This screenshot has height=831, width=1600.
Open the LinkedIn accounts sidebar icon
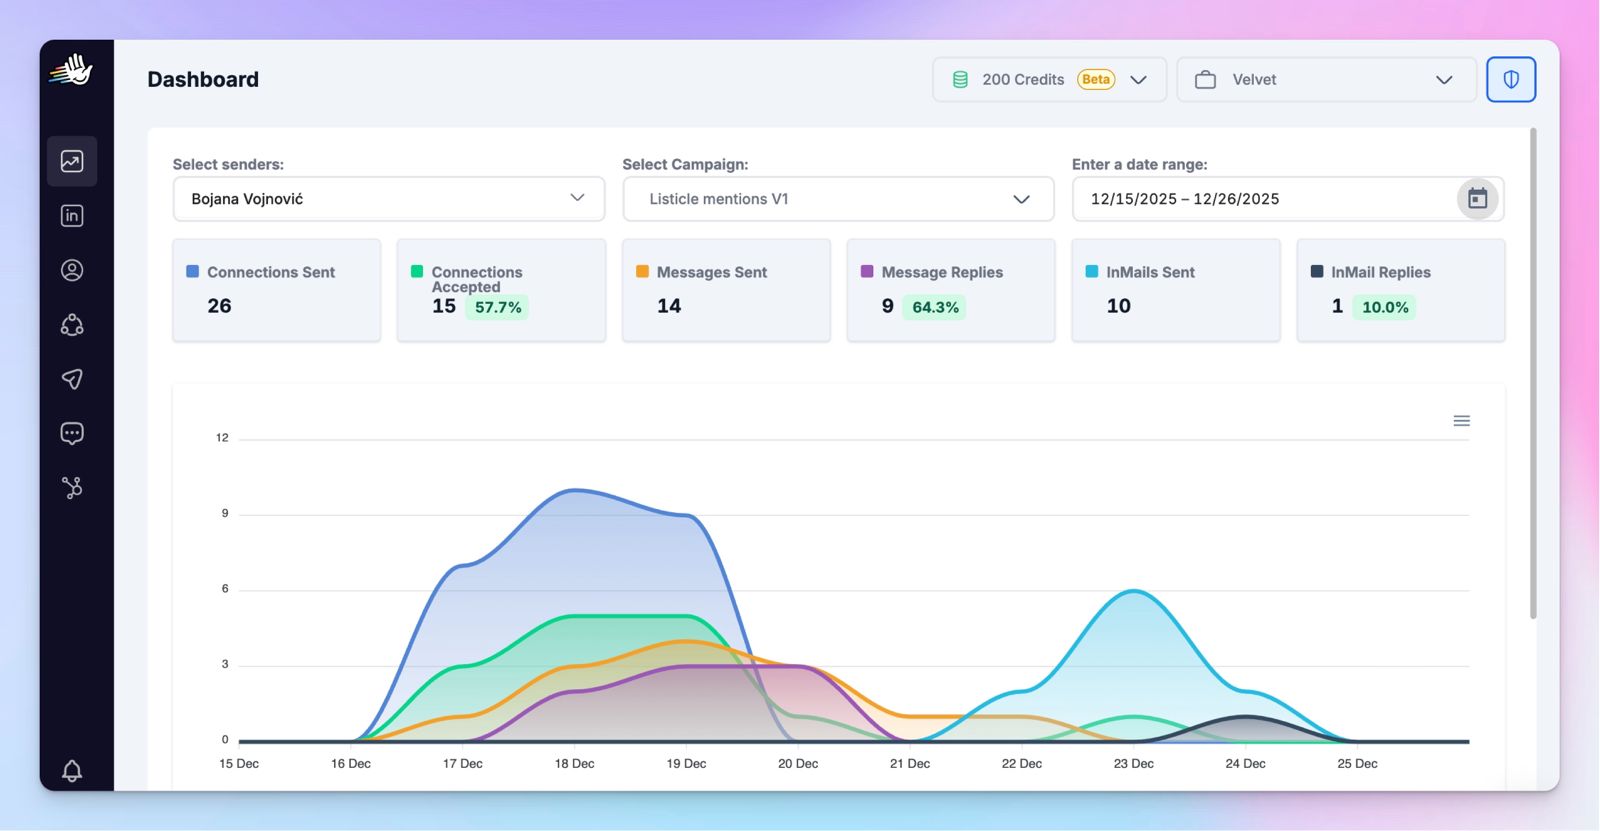coord(72,216)
